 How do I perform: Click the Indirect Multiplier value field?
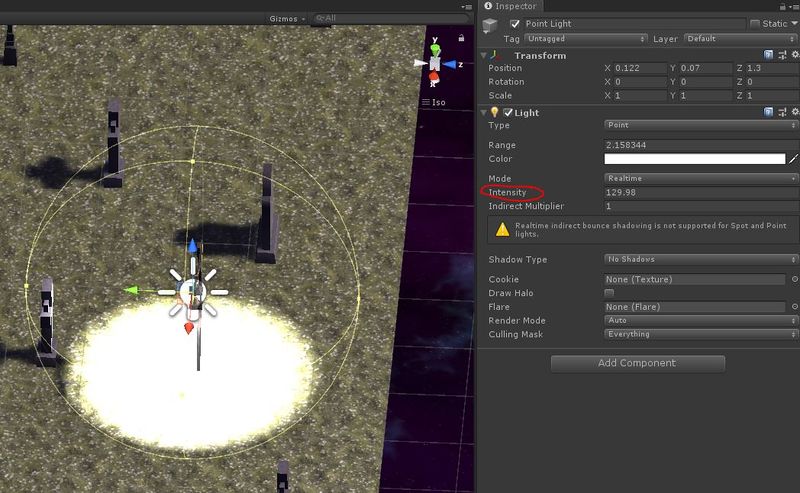click(x=701, y=206)
